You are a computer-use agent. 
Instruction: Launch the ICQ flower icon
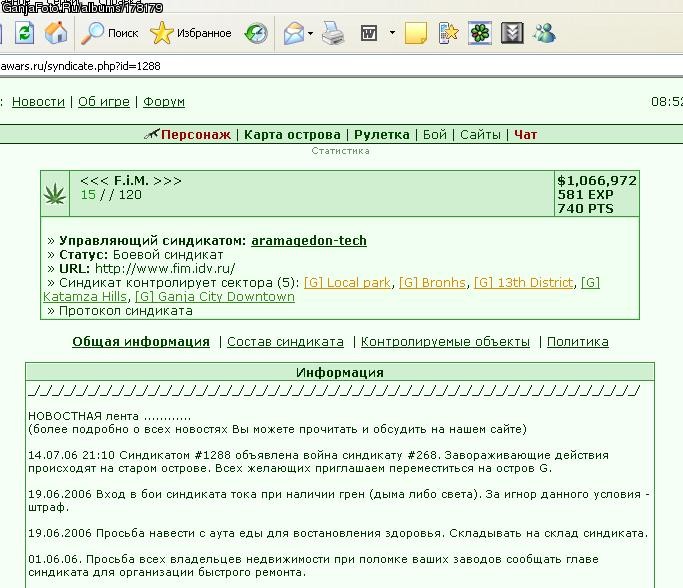click(480, 33)
